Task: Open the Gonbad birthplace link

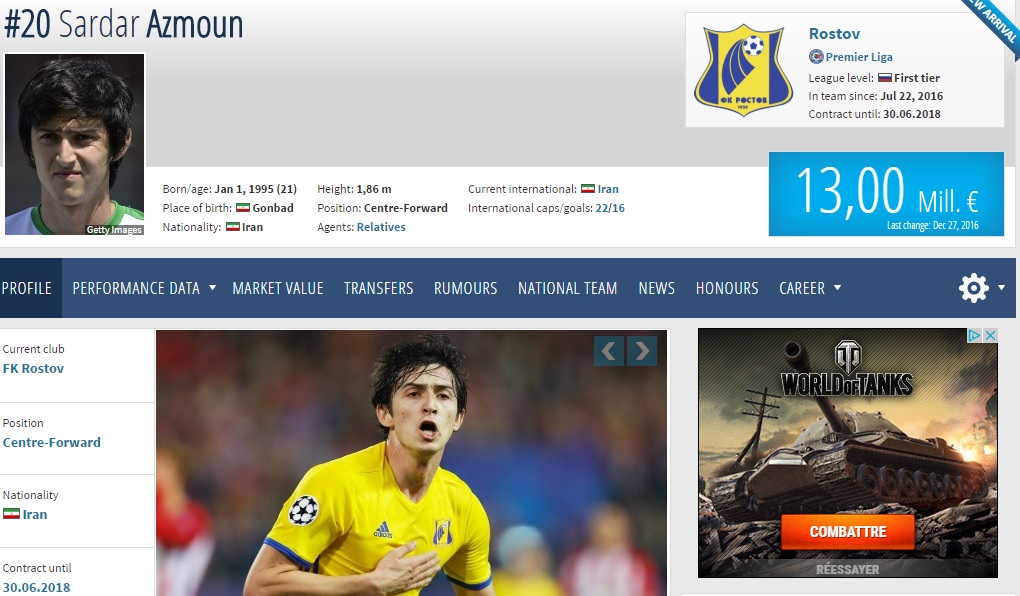Action: 273,208
